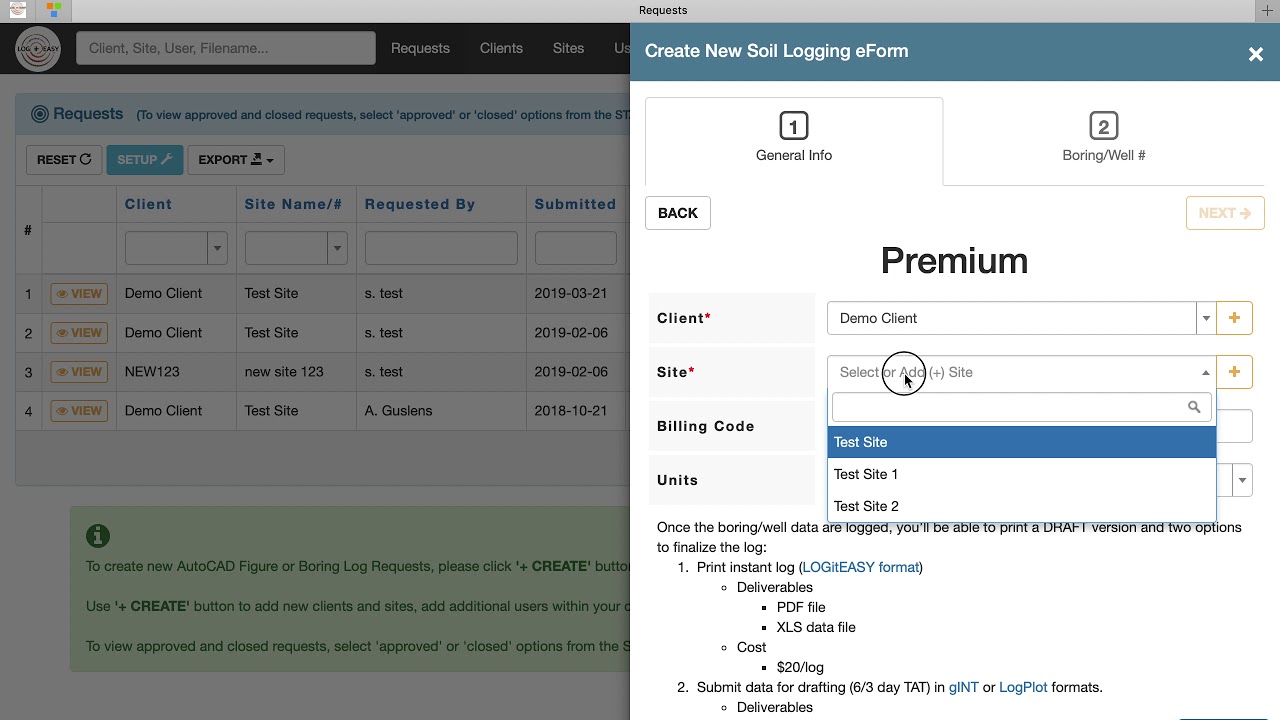1280x720 pixels.
Task: Click the RESET button
Action: click(x=64, y=160)
